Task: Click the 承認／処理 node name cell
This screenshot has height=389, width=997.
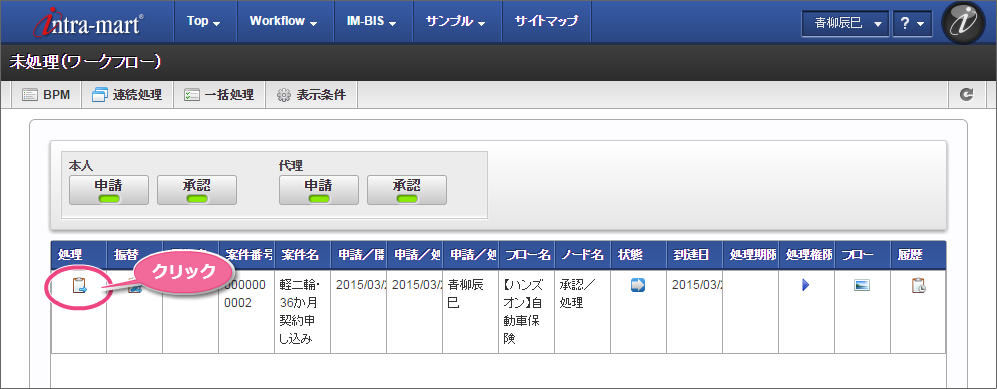Action: (582, 311)
